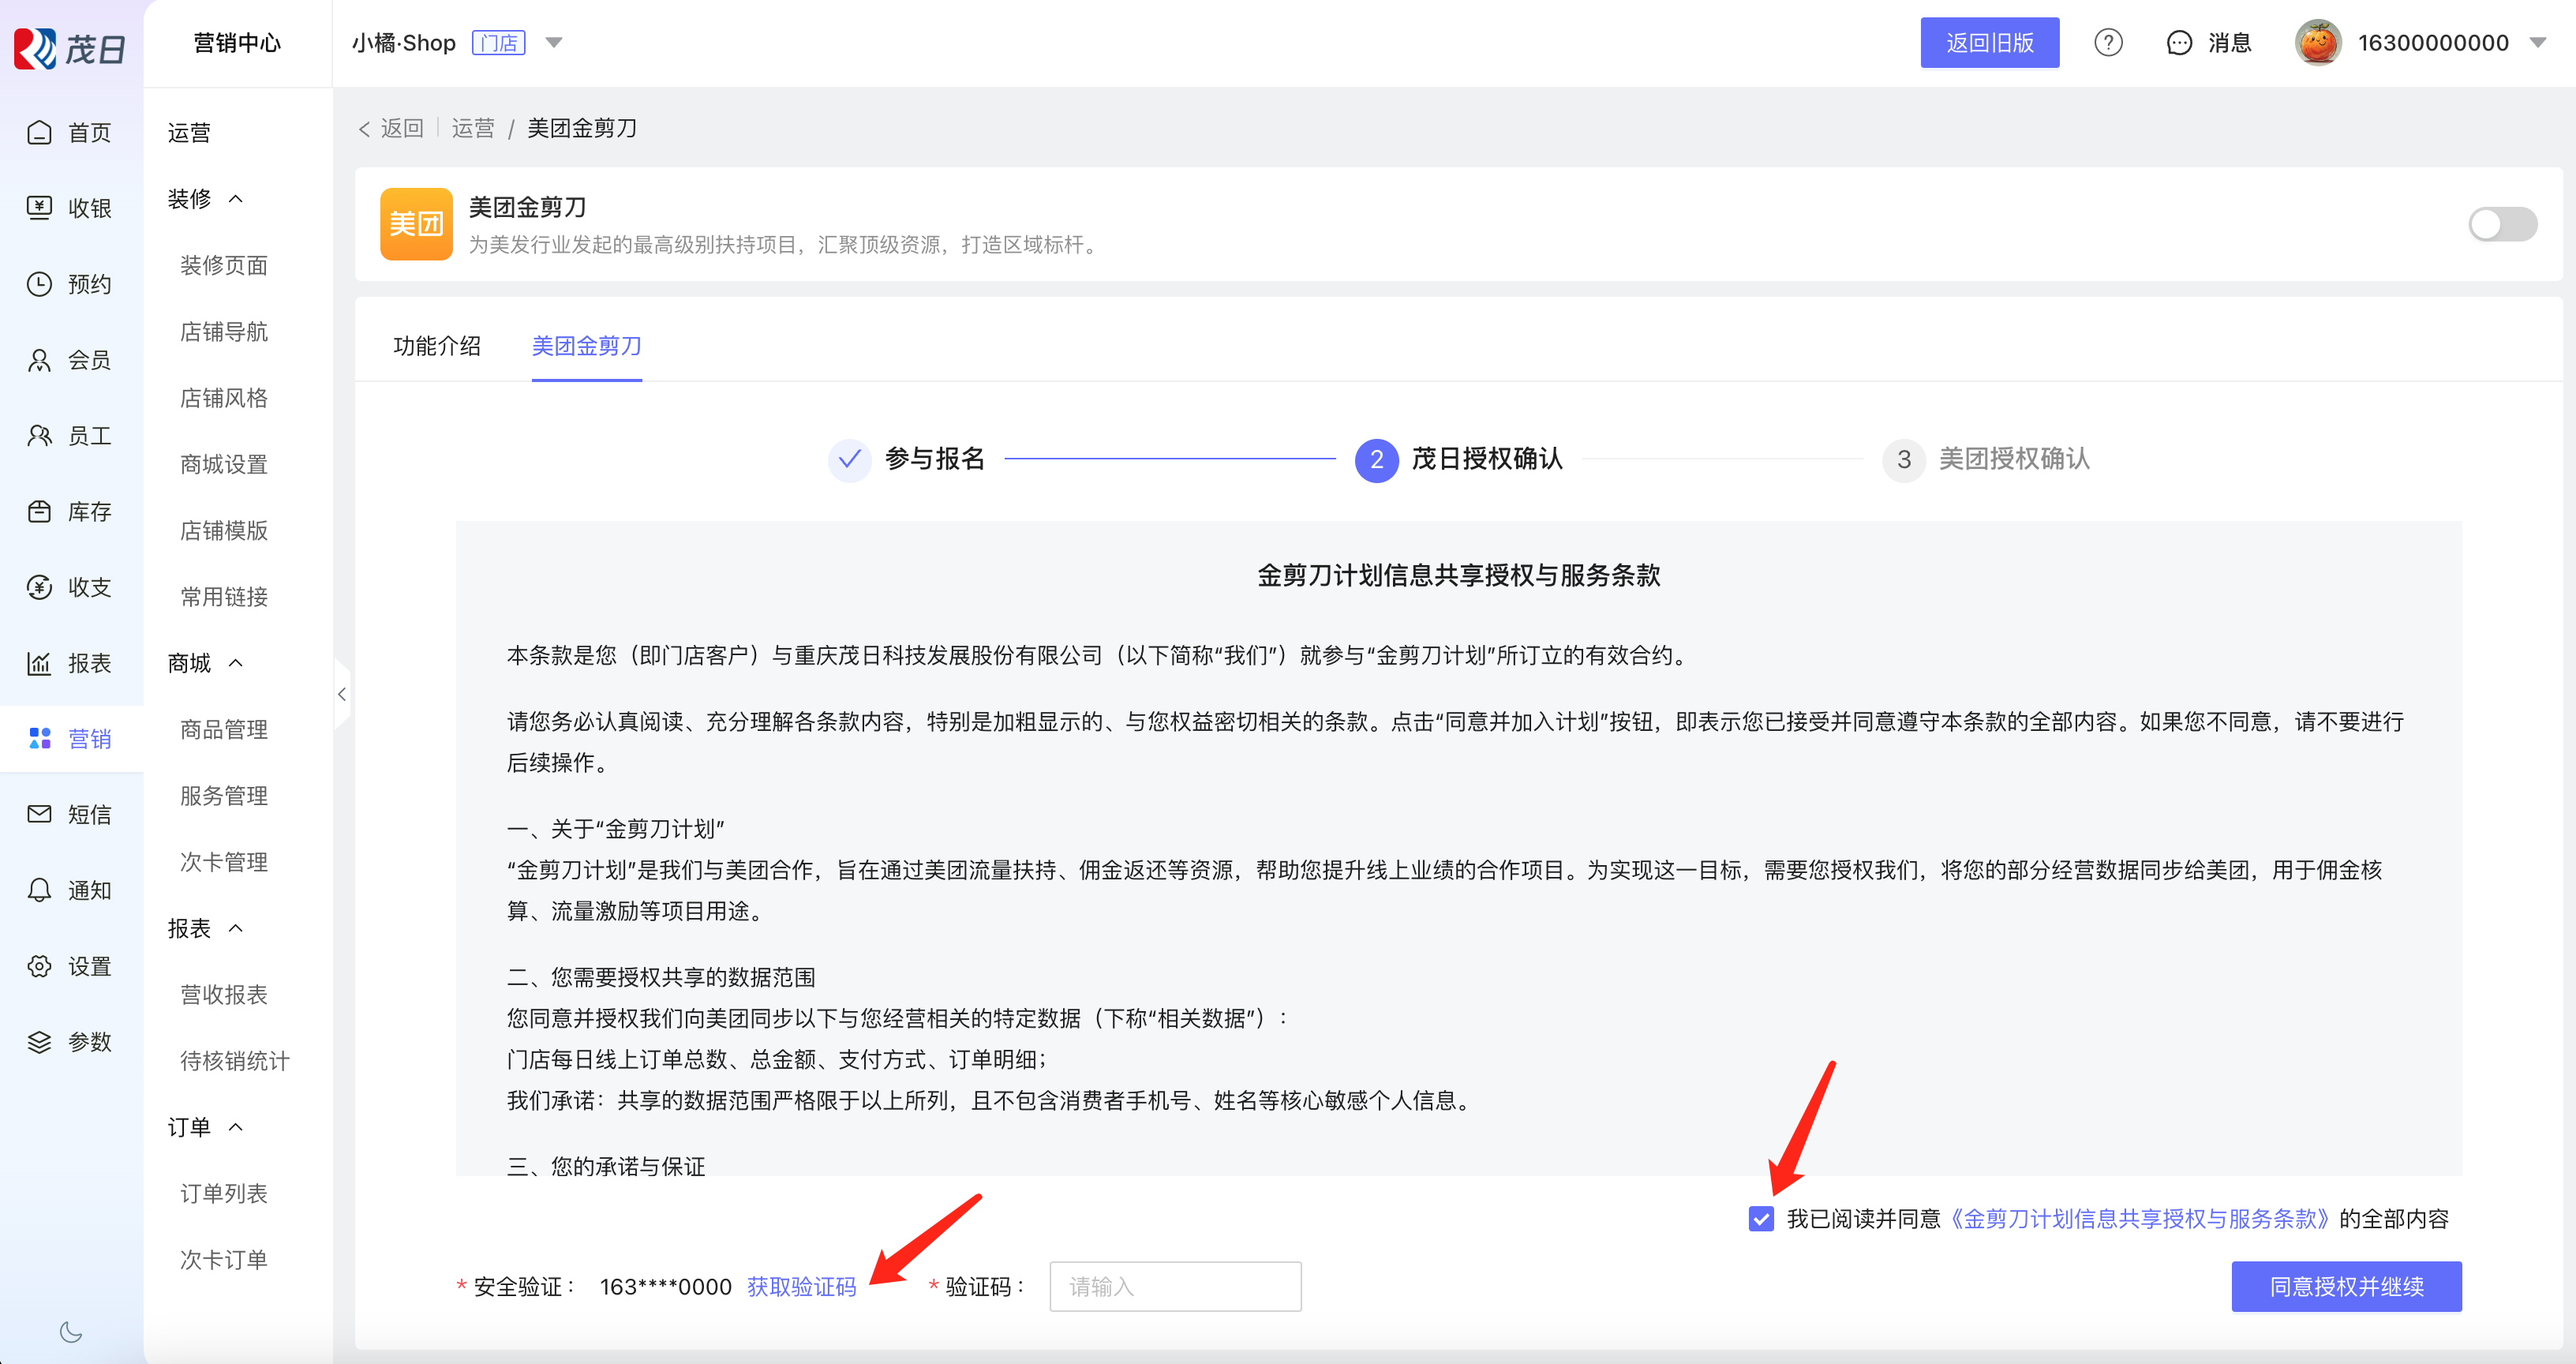Click the 获取验证码 link
The image size is (2576, 1364).
pyautogui.click(x=801, y=1286)
